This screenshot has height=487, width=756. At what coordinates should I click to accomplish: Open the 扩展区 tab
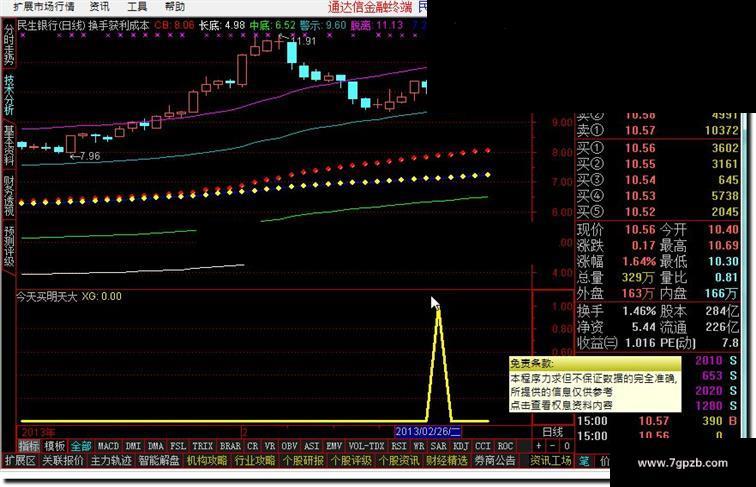(x=20, y=461)
